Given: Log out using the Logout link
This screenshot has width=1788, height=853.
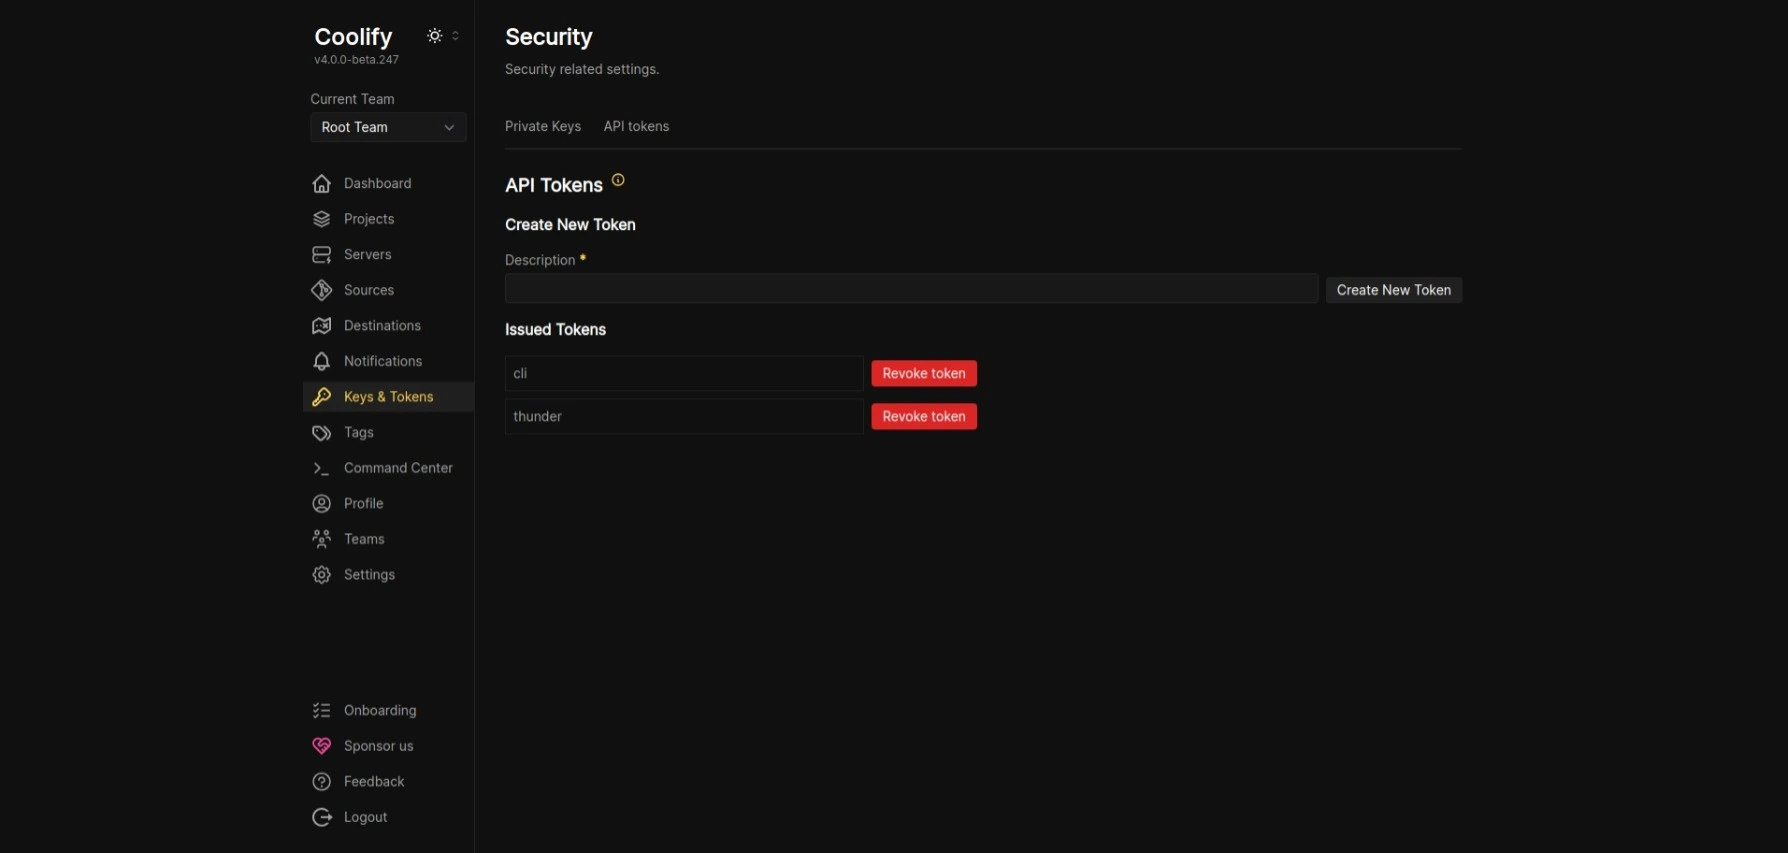Looking at the screenshot, I should click(x=365, y=817).
